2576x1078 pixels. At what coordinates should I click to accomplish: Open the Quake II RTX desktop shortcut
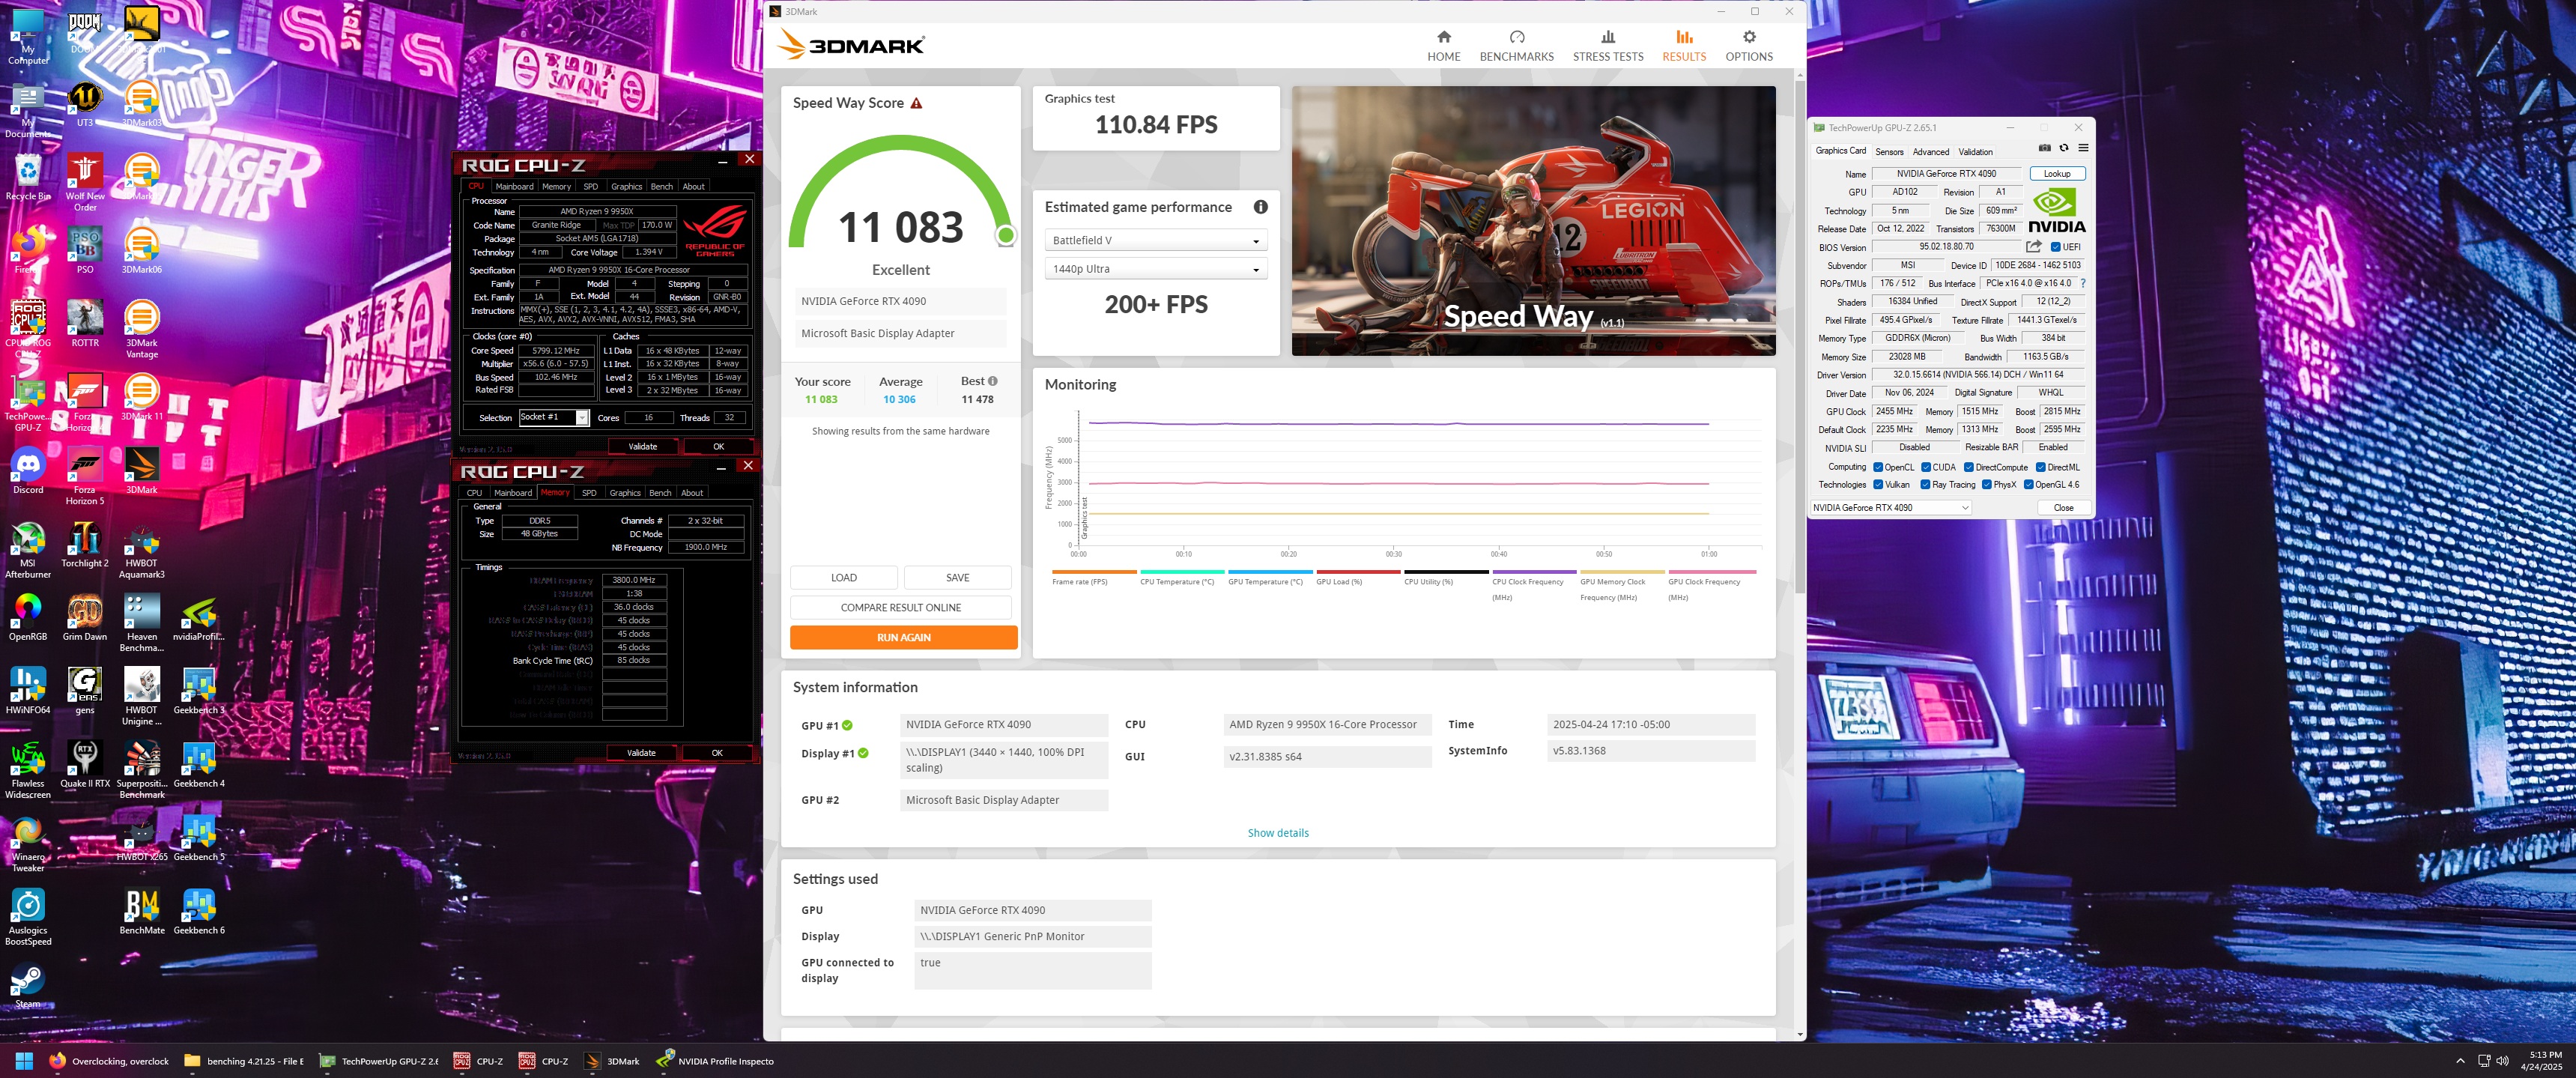click(x=85, y=765)
